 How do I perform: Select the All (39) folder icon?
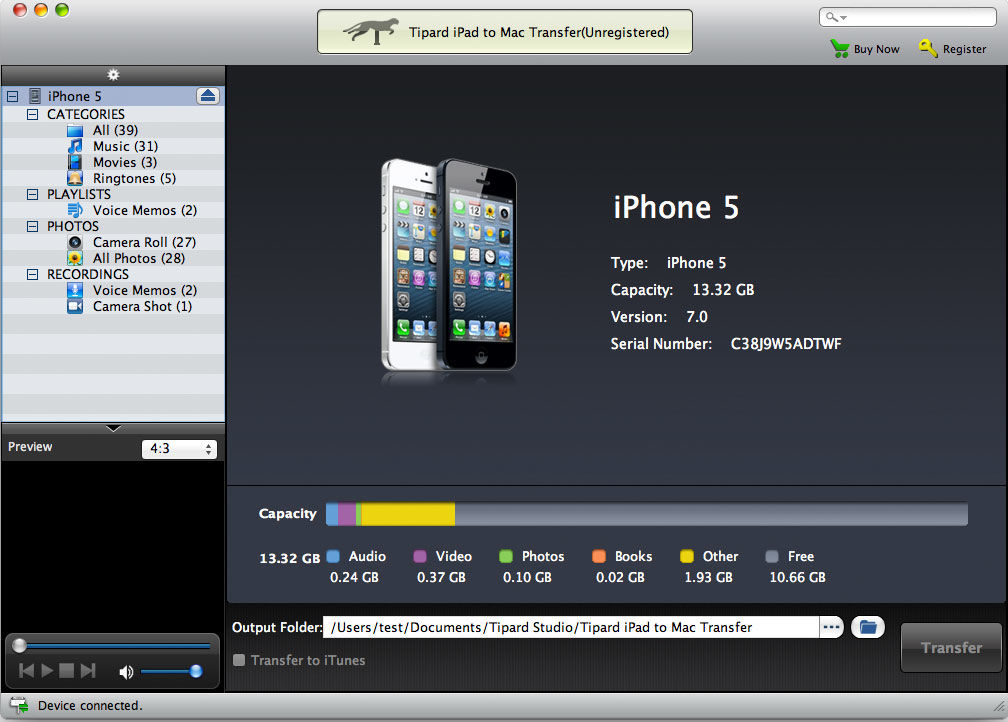tap(75, 131)
